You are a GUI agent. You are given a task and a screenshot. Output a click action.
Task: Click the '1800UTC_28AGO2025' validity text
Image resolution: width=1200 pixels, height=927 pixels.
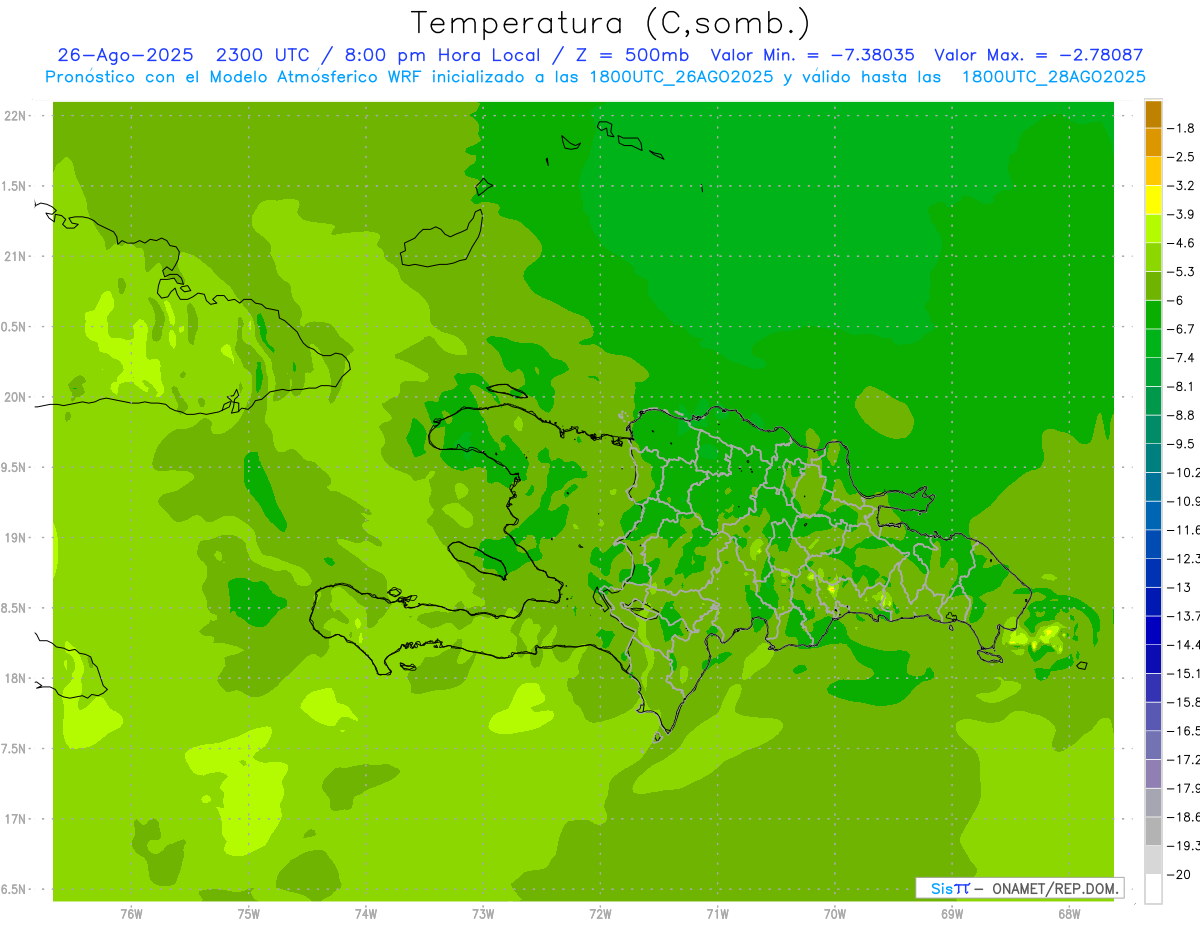tap(1054, 77)
